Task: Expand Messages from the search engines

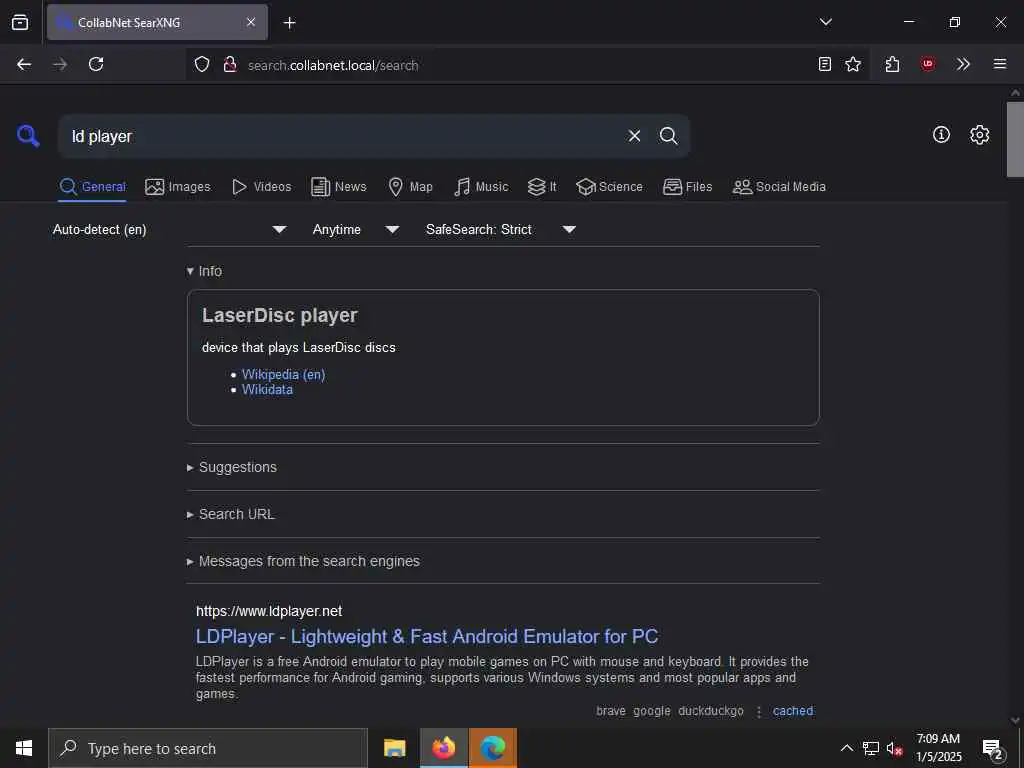Action: click(x=303, y=561)
